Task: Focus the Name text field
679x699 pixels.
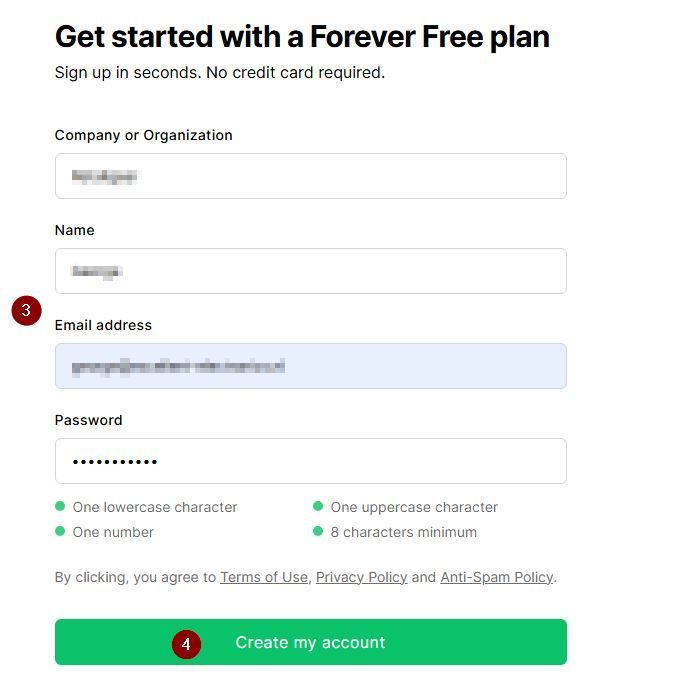Action: click(x=310, y=271)
